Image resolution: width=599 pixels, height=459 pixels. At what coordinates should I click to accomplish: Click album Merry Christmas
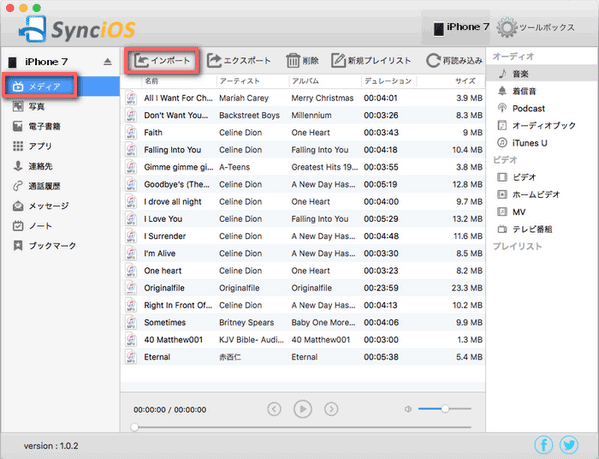tap(322, 98)
